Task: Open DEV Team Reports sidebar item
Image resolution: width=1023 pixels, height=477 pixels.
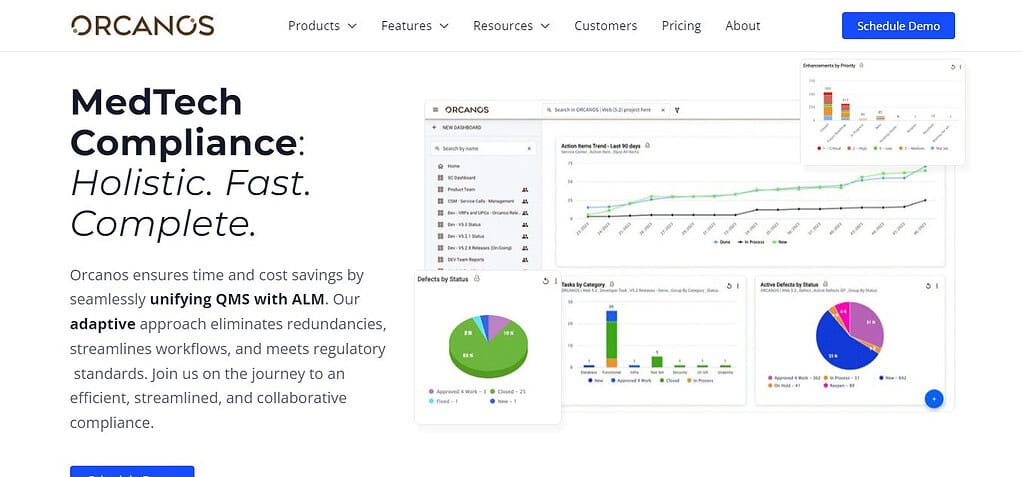Action: (x=466, y=260)
